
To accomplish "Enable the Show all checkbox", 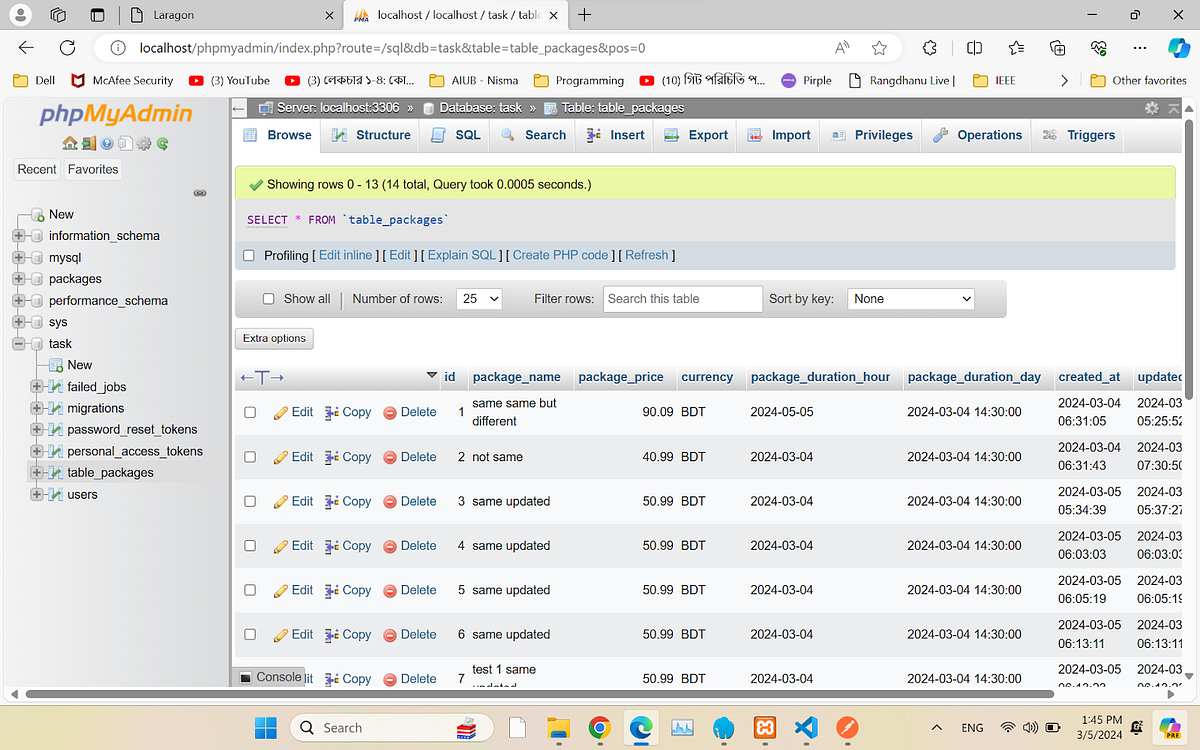I will point(268,298).
